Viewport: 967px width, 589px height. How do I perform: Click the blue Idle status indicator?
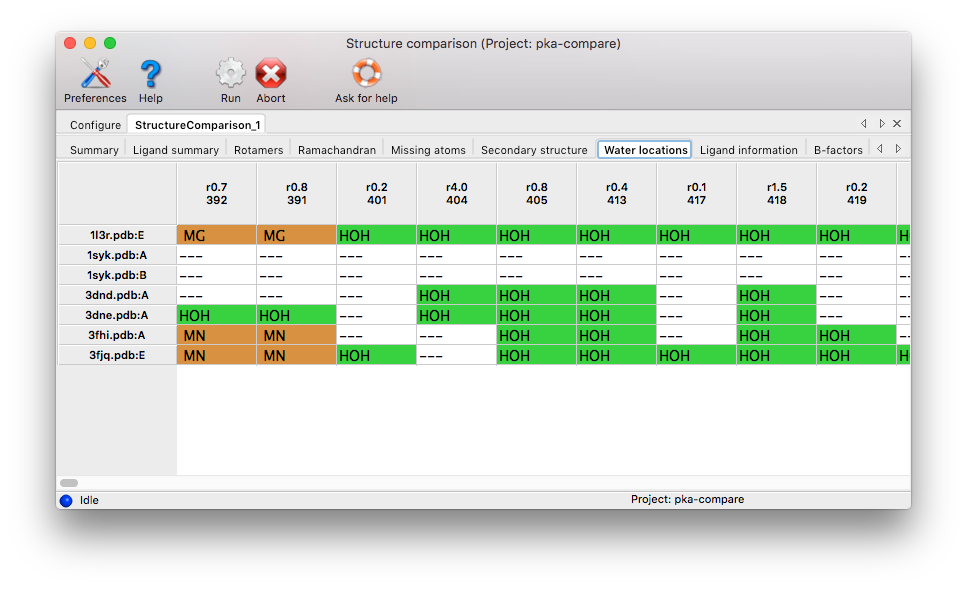pos(66,500)
